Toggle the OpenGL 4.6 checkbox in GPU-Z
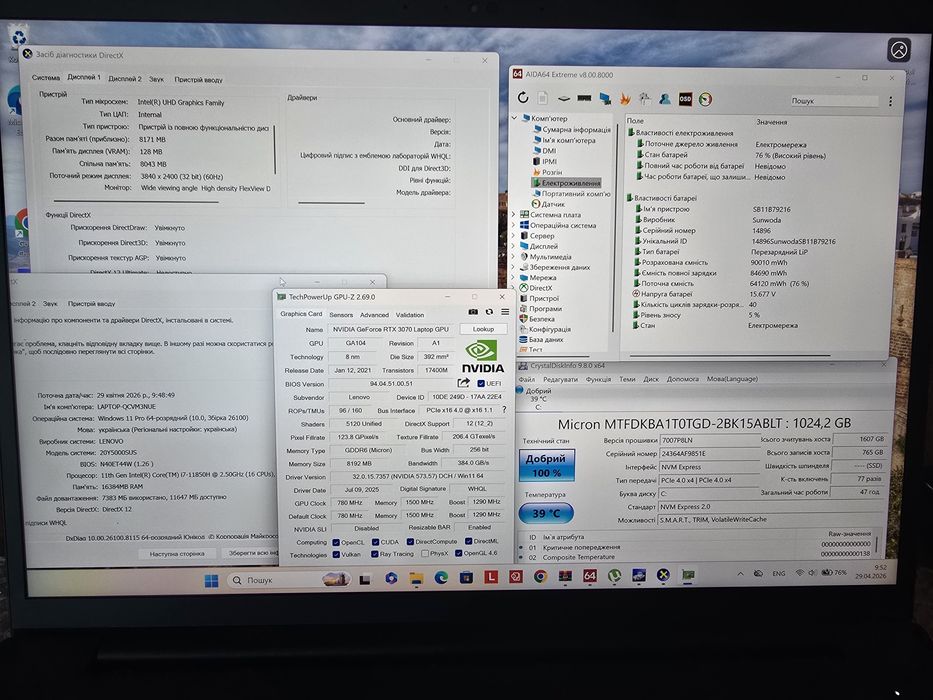 (x=459, y=553)
